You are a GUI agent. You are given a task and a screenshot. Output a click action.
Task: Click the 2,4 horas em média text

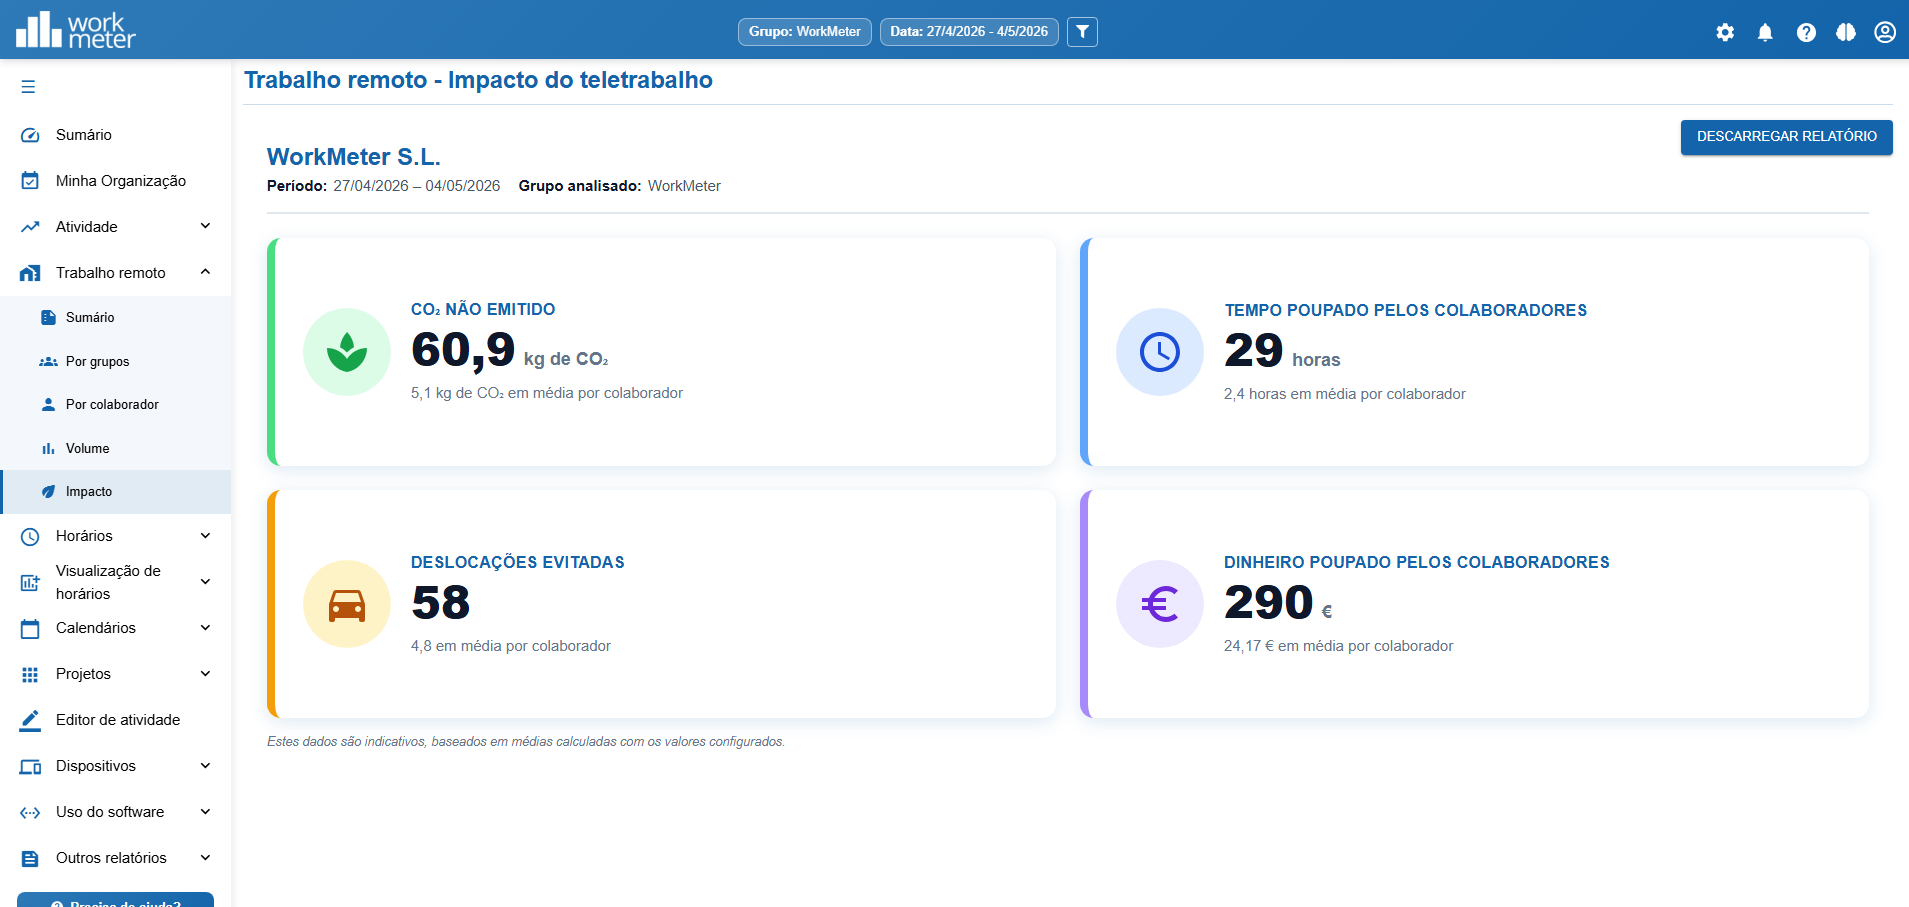tap(1345, 394)
